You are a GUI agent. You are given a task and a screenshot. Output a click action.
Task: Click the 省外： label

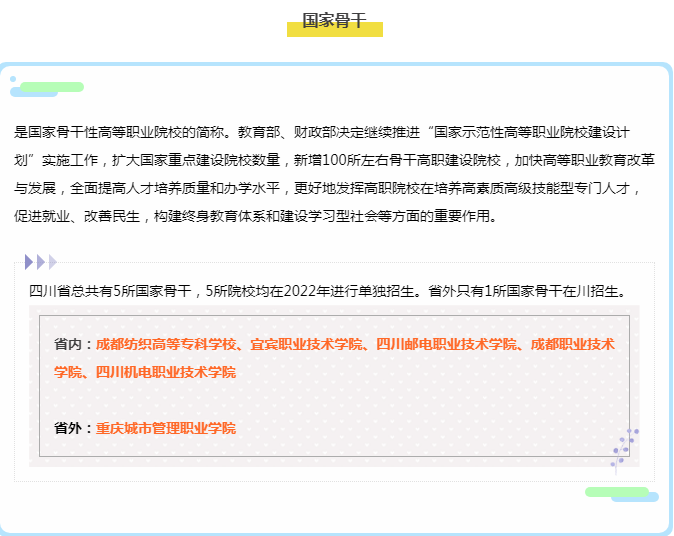[74, 428]
